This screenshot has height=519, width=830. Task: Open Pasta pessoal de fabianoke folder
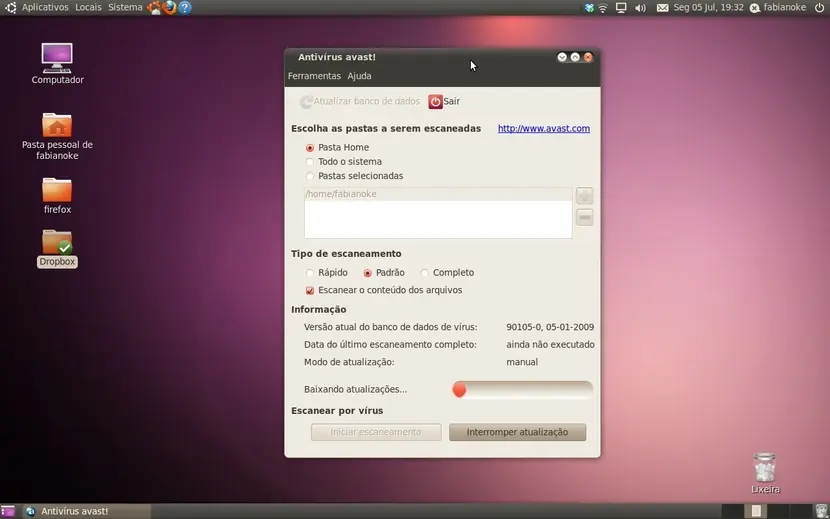(x=57, y=136)
